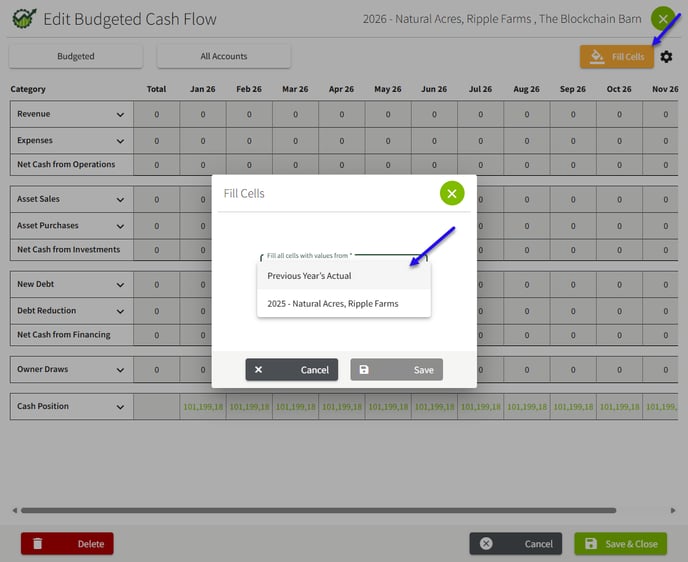This screenshot has width=688, height=562.
Task: Expand the Revenue category row
Action: tap(121, 115)
